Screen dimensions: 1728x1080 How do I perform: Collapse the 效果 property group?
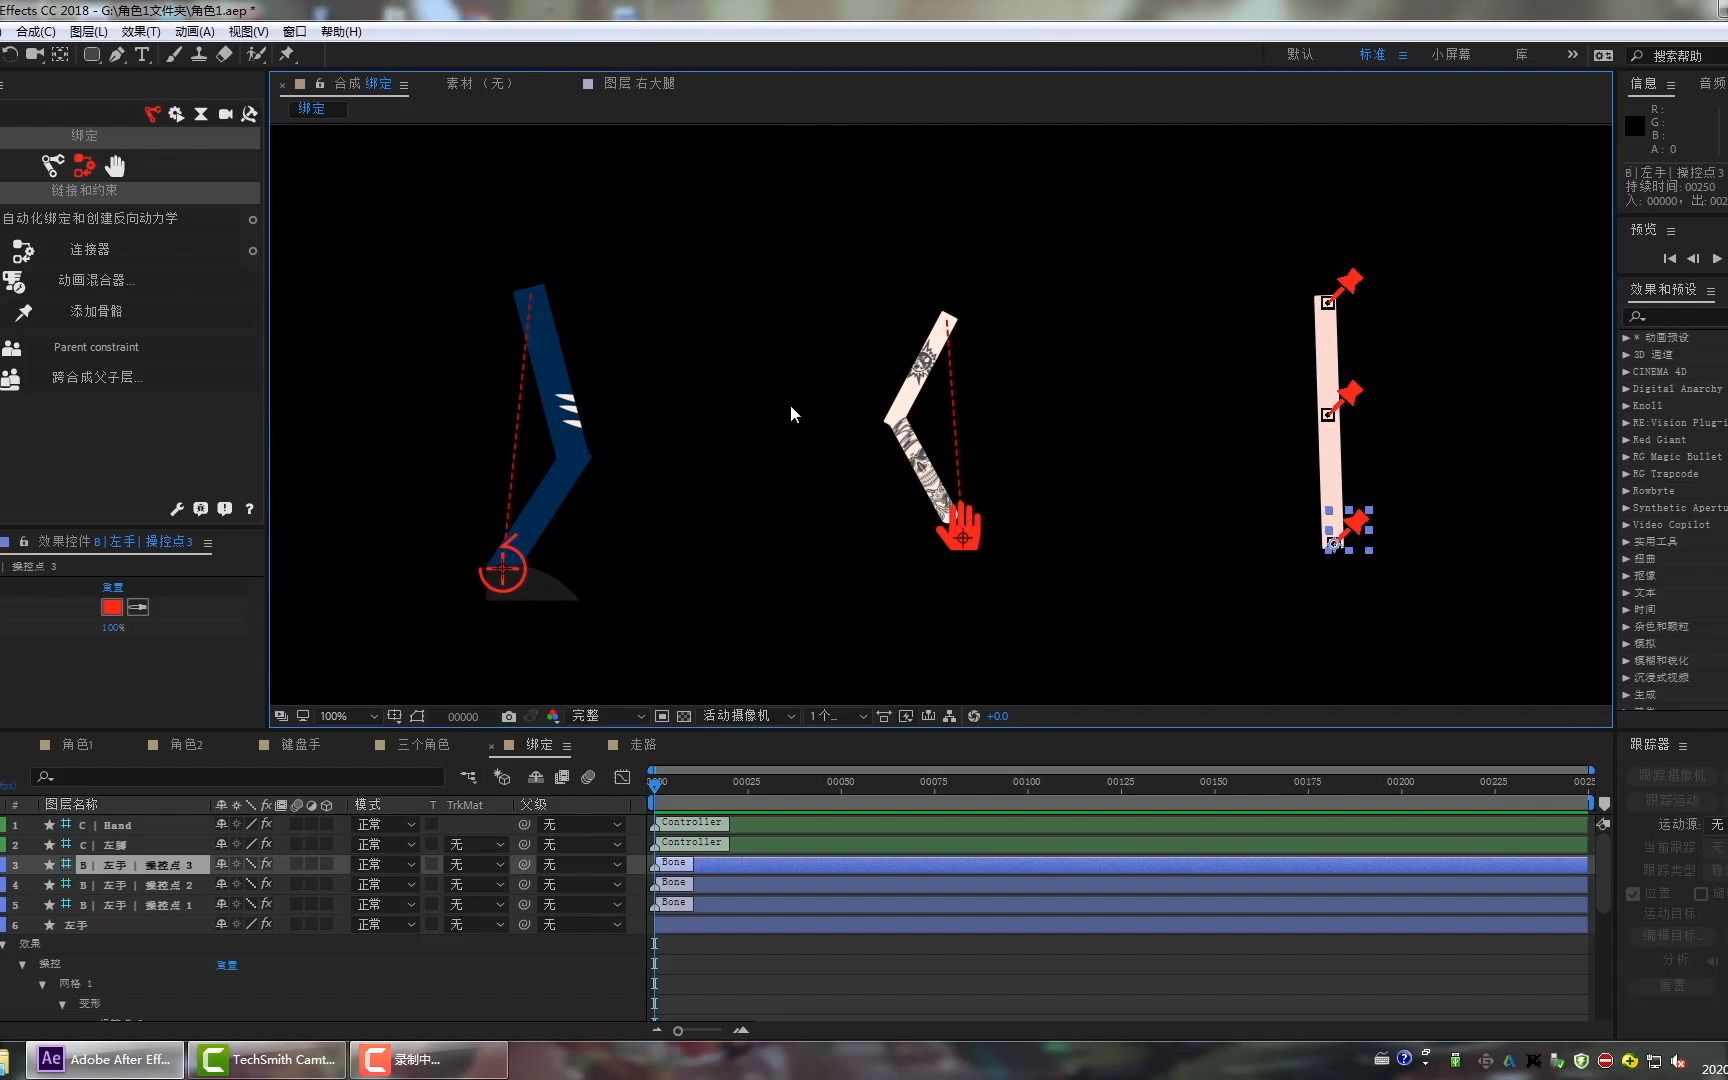4,944
